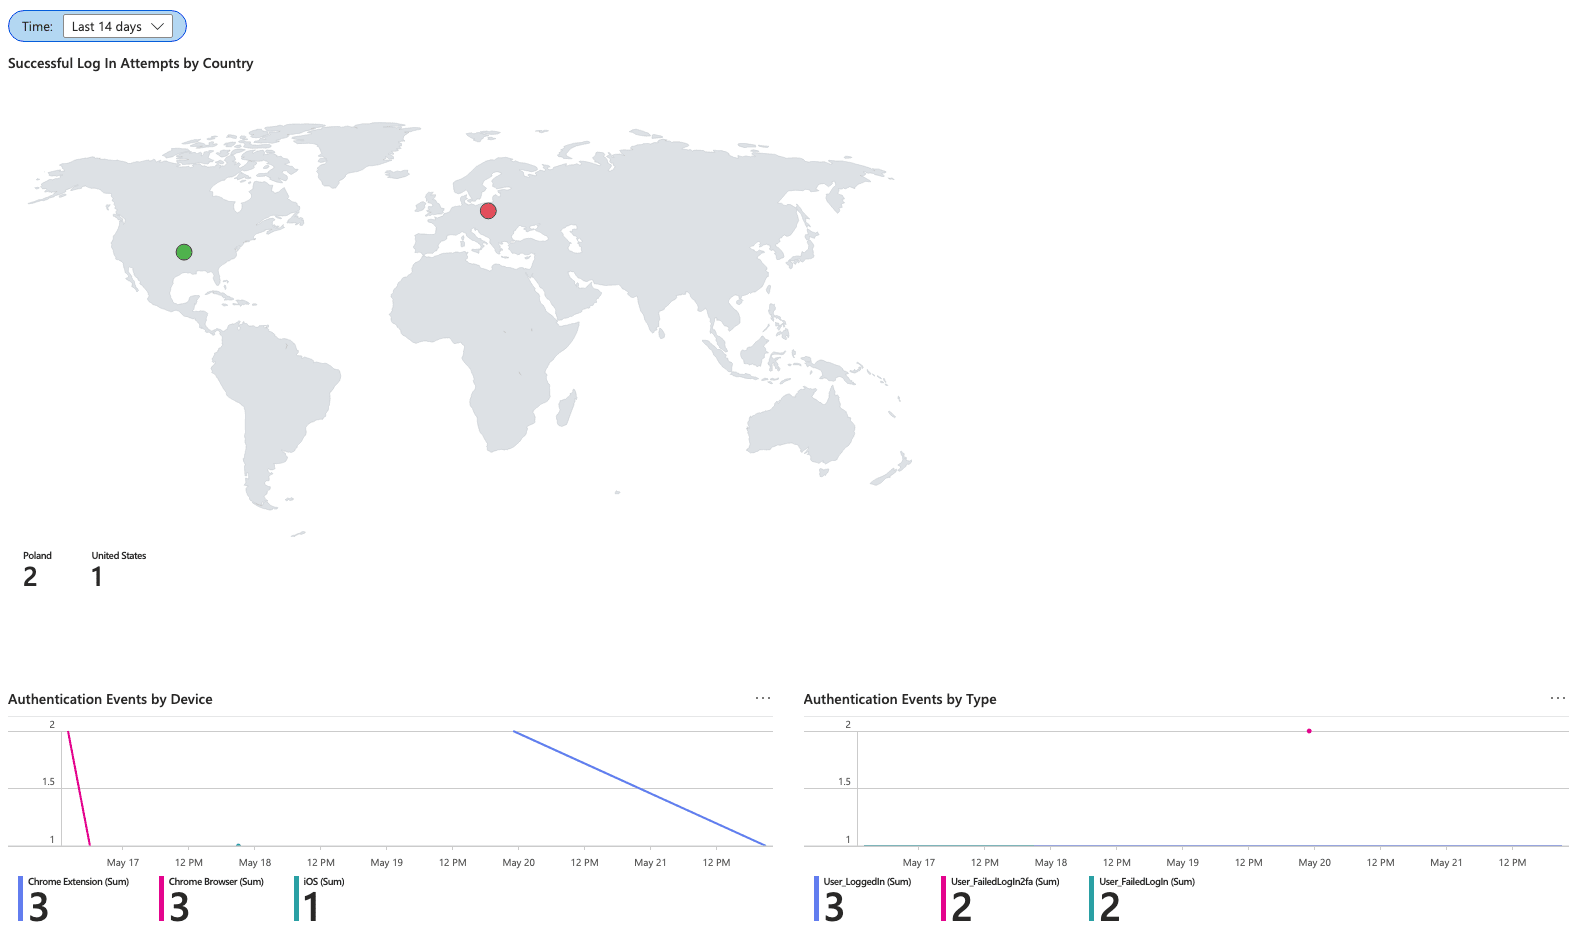Click the pink data point on Type chart
1578x933 pixels.
click(x=1309, y=731)
